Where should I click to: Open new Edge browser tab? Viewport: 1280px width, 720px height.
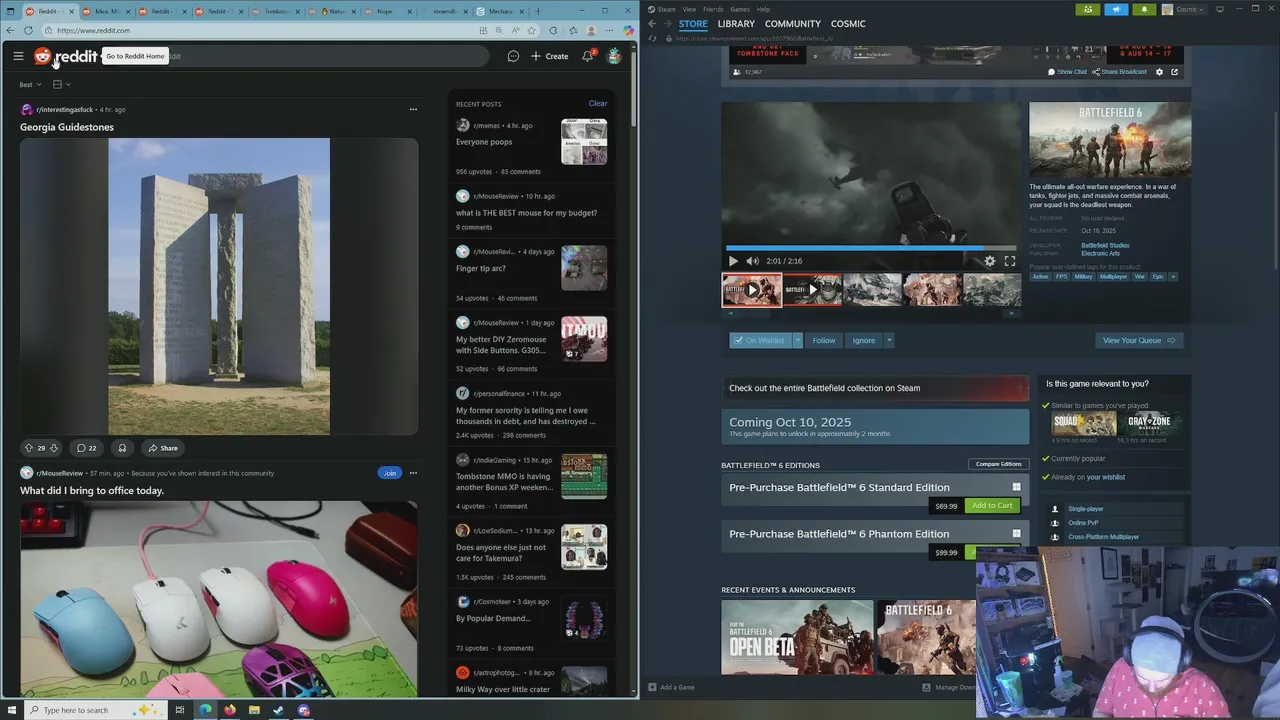(x=538, y=11)
